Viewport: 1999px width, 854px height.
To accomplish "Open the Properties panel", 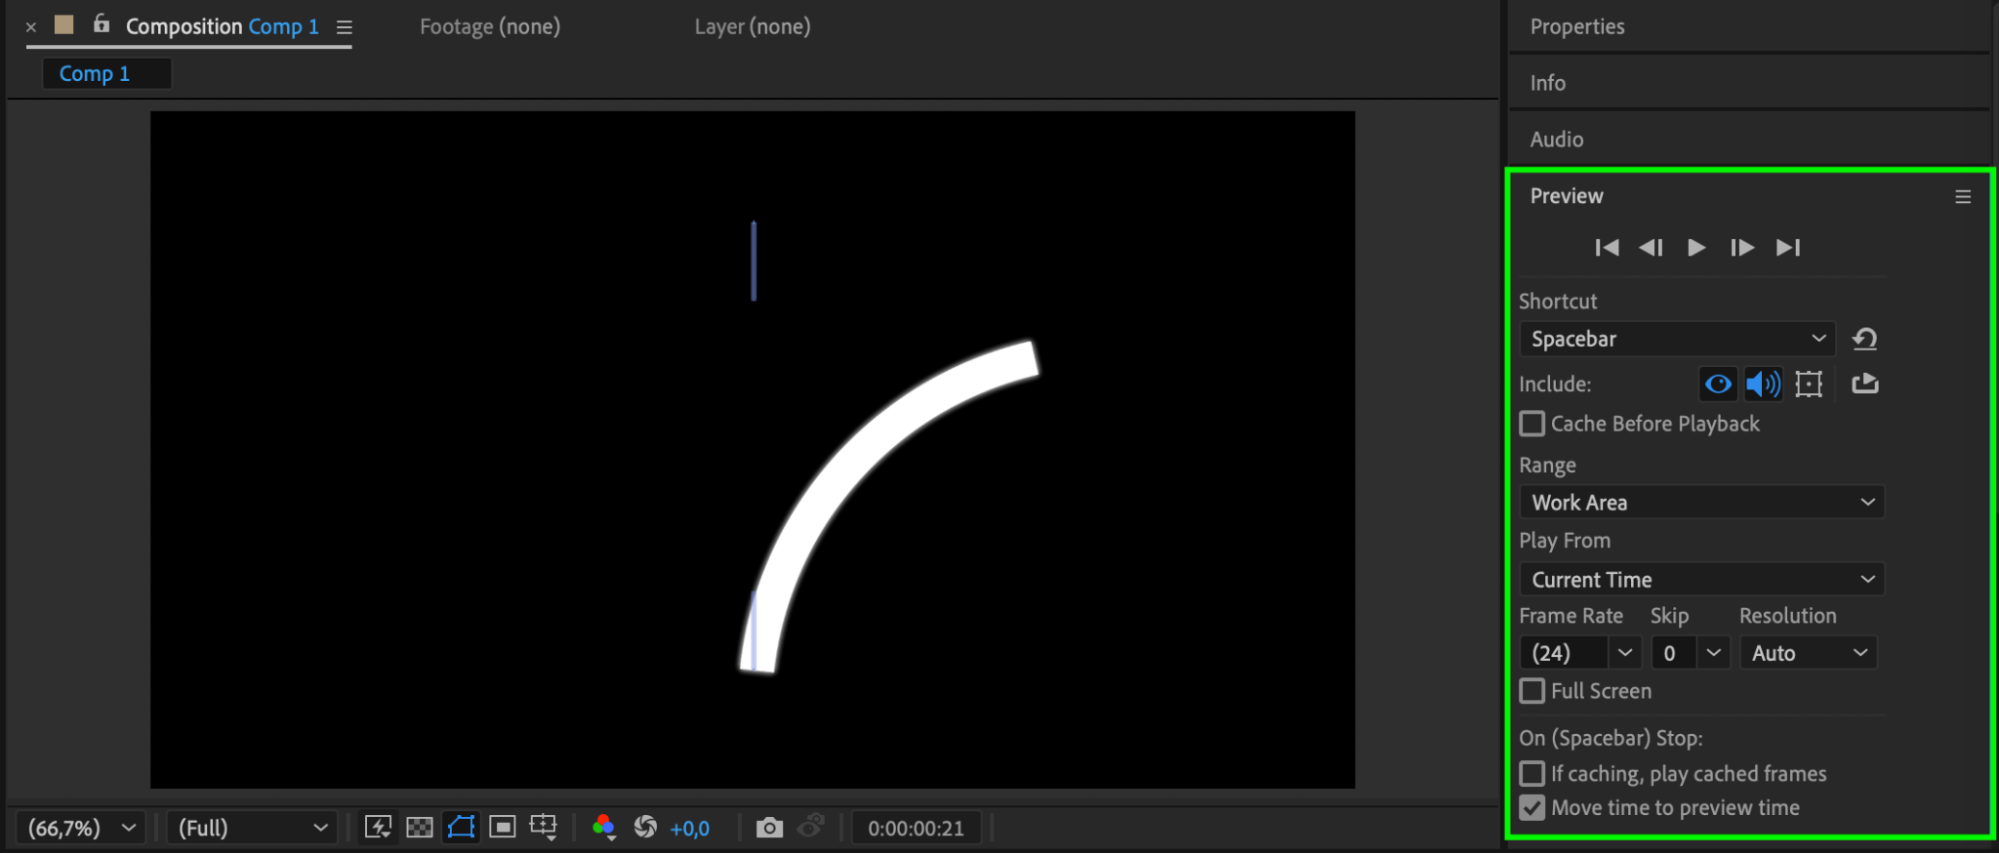I will [1577, 27].
